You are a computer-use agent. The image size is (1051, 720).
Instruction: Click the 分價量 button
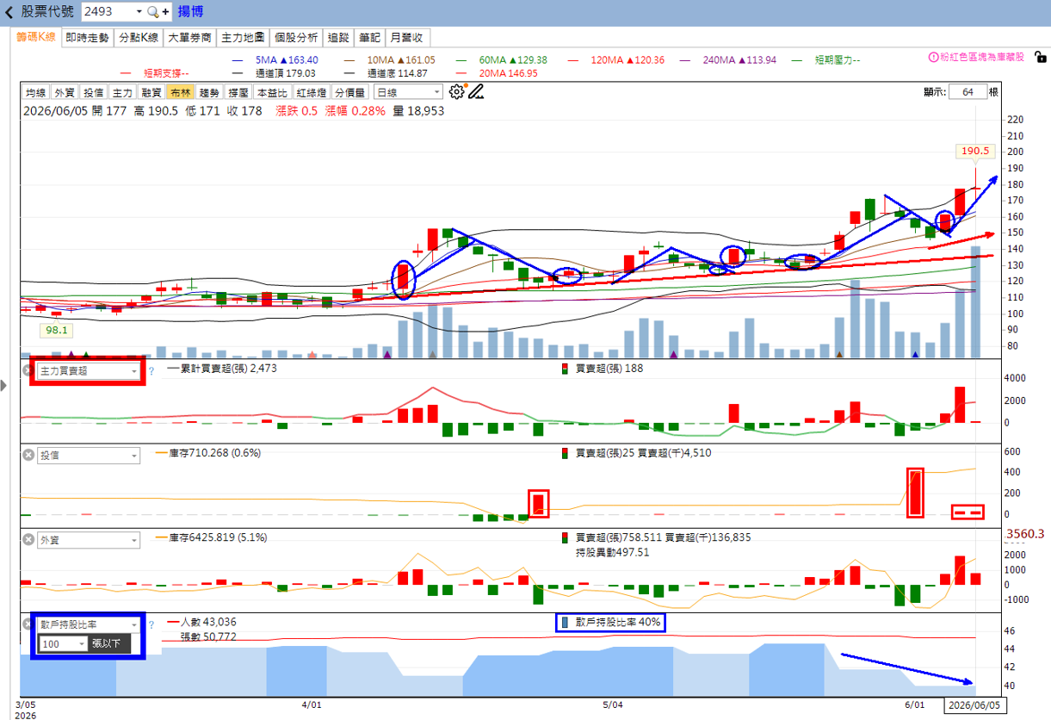click(351, 93)
